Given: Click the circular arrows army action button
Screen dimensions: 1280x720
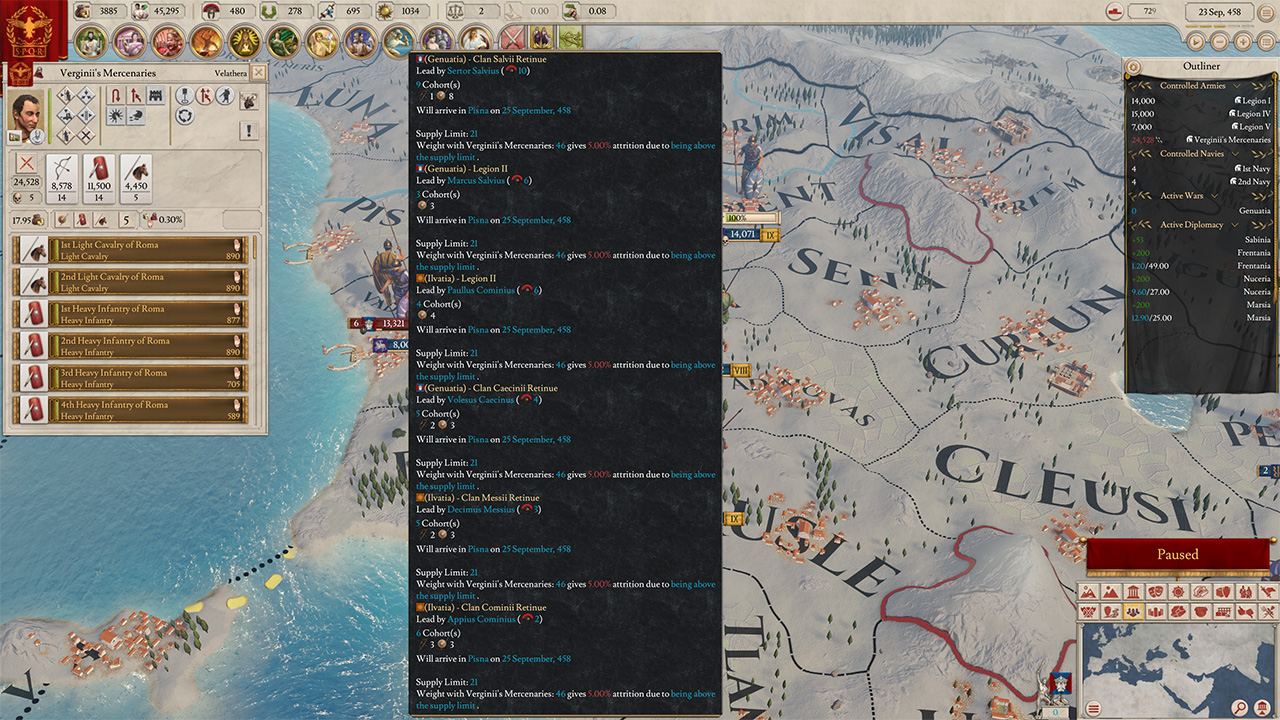Looking at the screenshot, I should click(185, 117).
